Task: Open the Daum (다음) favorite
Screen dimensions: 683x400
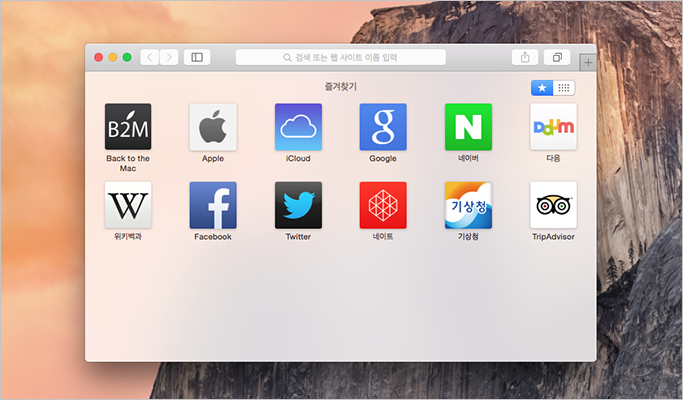Action: point(553,127)
